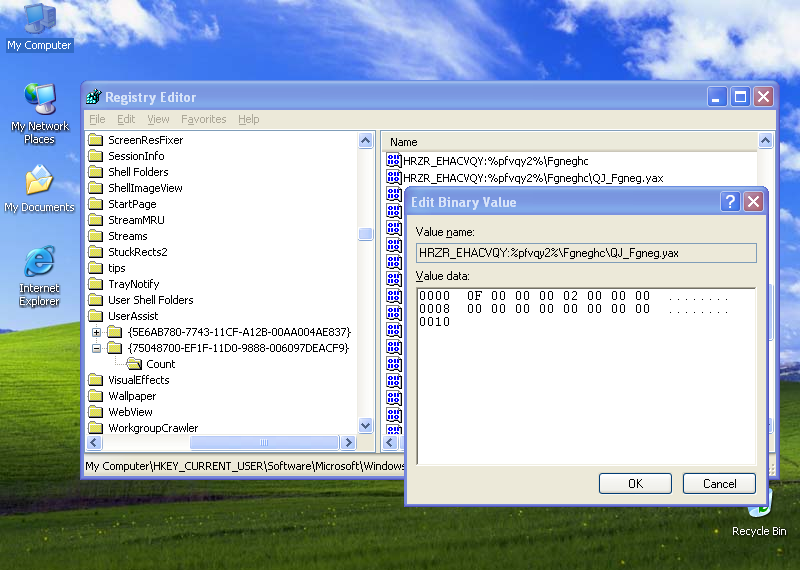Viewport: 800px width, 570px height.
Task: Select the Count subkey label
Action: coord(160,364)
